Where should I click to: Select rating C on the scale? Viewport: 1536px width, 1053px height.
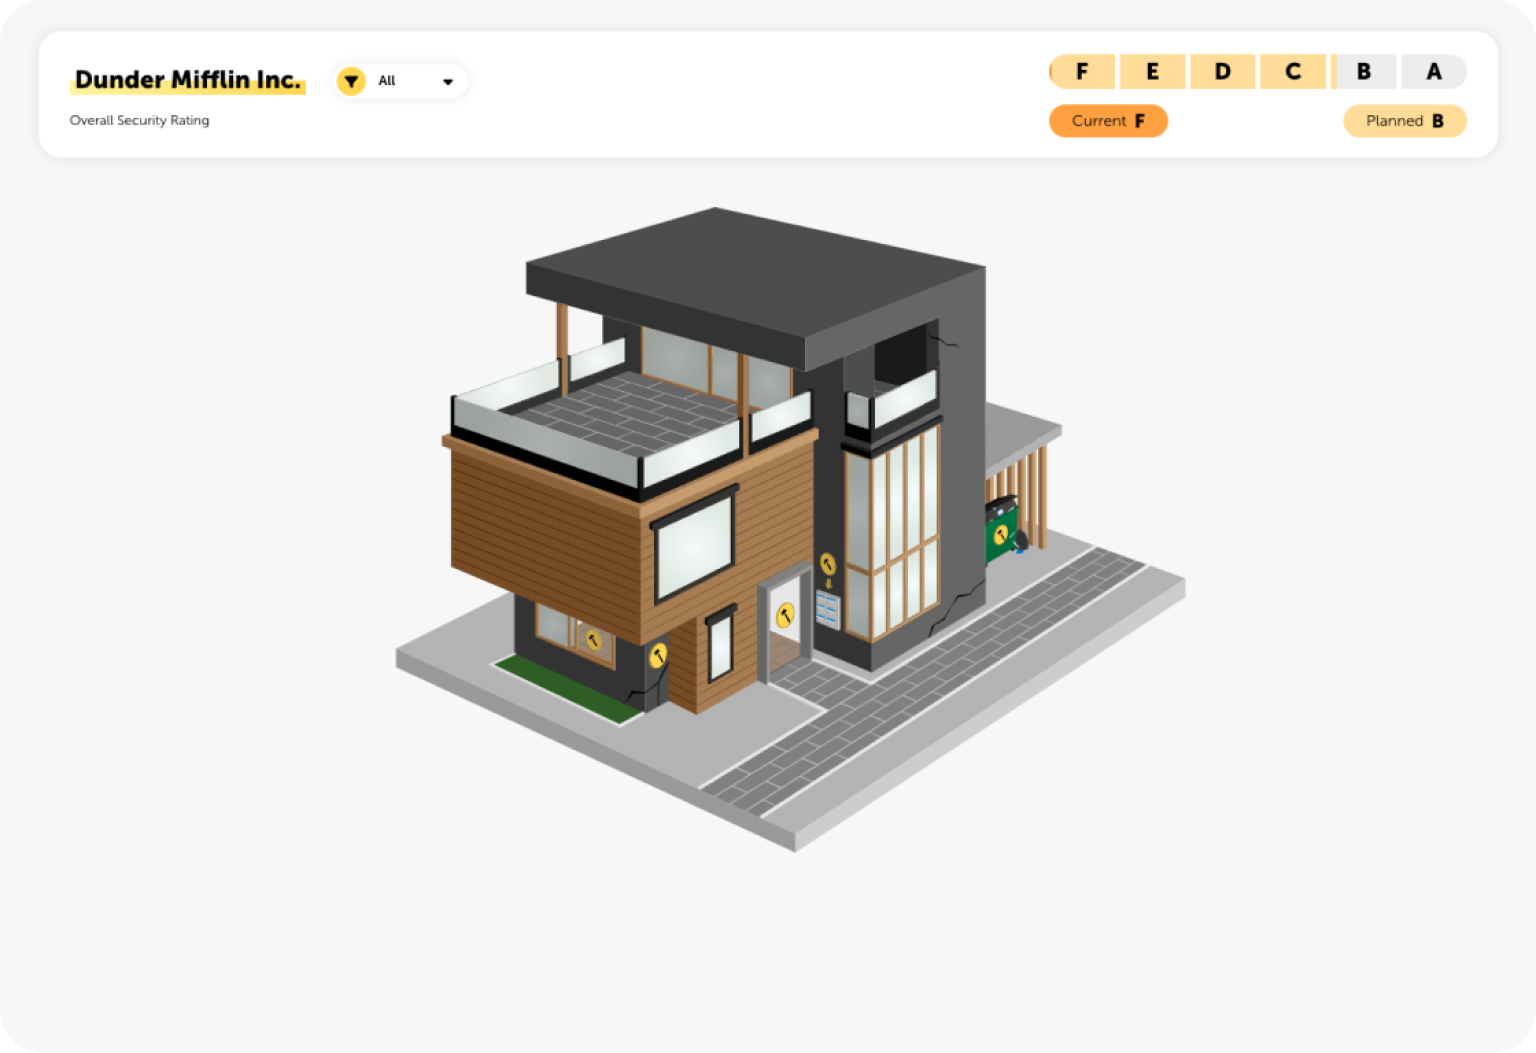click(1293, 72)
